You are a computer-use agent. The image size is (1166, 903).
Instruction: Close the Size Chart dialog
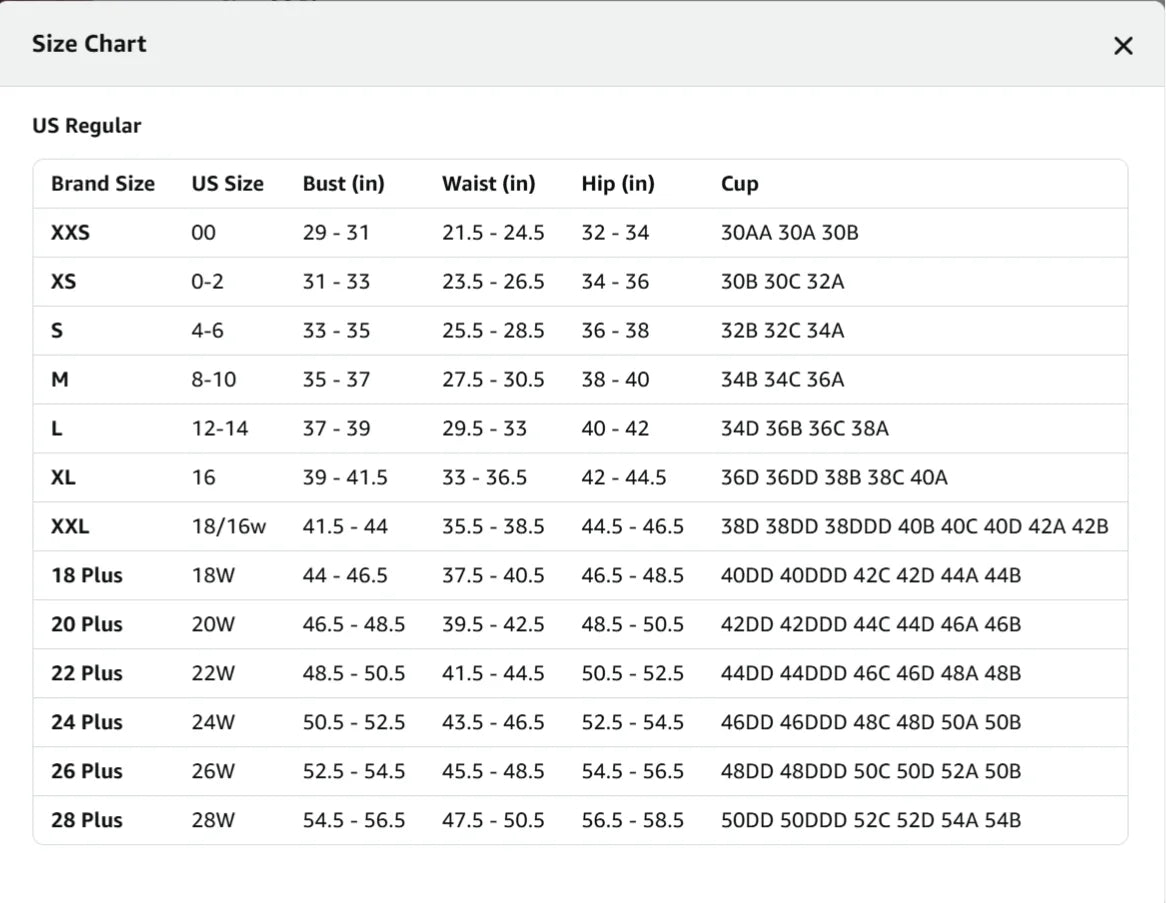click(x=1123, y=46)
